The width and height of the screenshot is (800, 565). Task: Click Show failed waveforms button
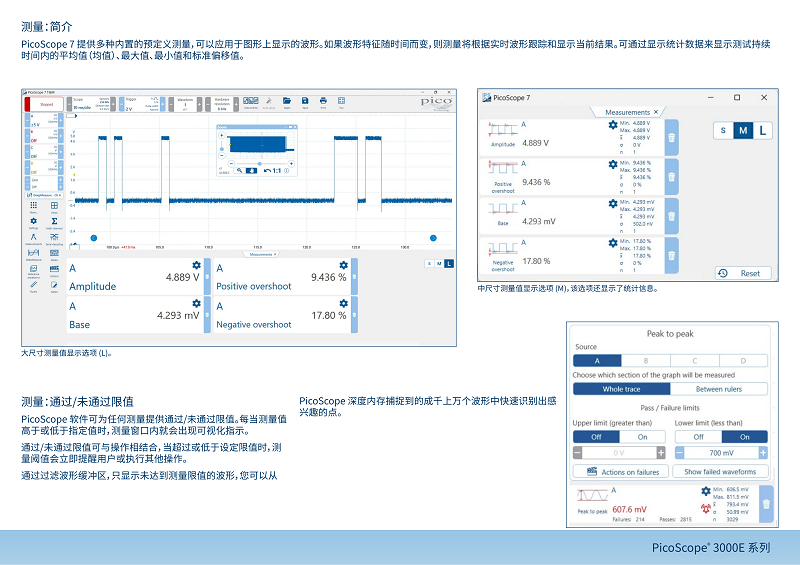click(720, 472)
